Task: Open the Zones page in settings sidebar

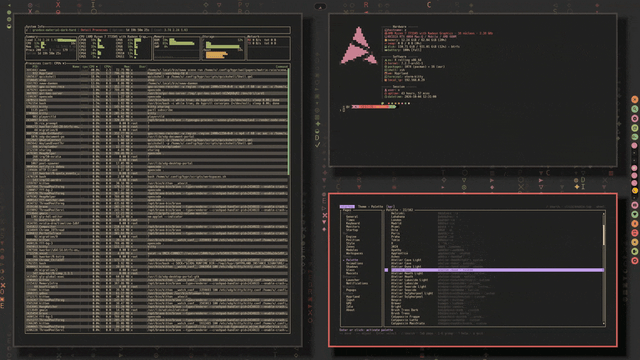Action: click(x=350, y=247)
